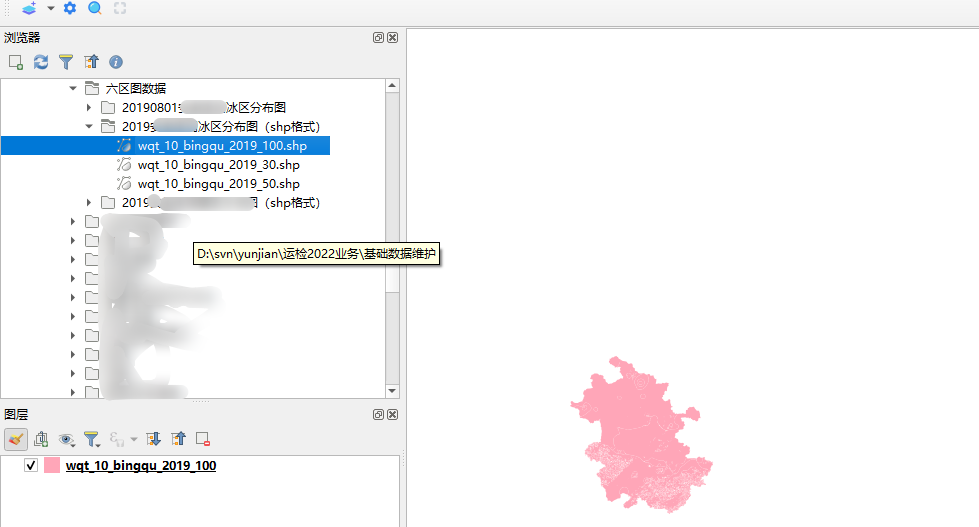
Task: Click the browser panel filter funnel icon
Action: coord(66,62)
